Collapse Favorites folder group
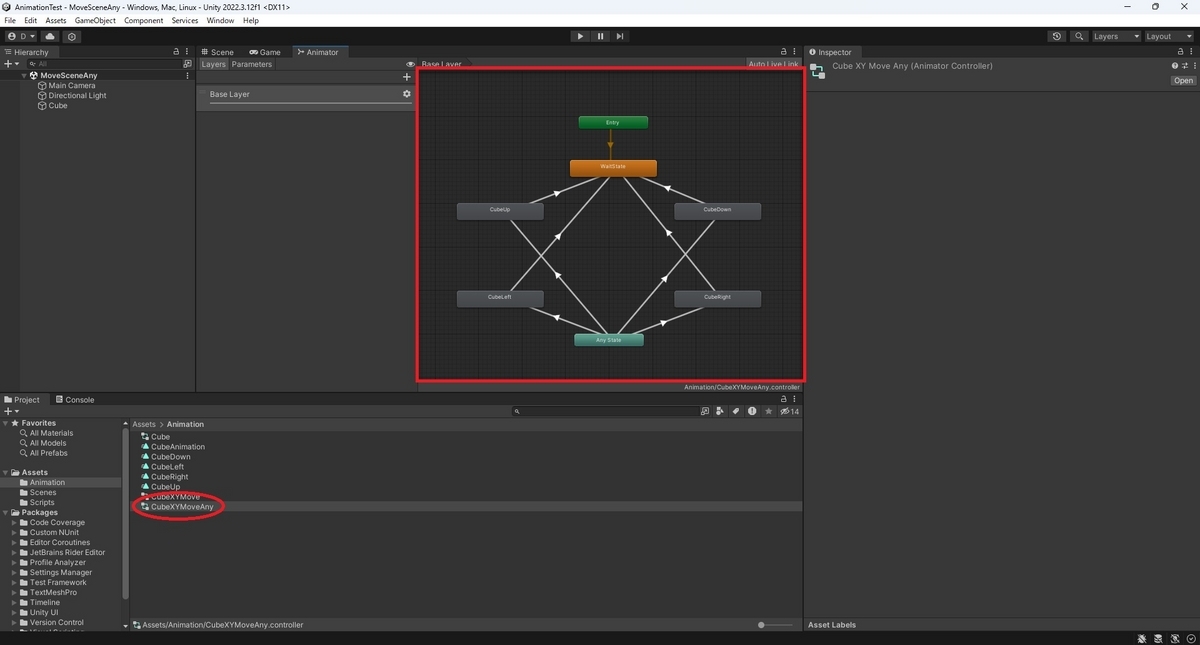Image resolution: width=1200 pixels, height=645 pixels. point(6,423)
